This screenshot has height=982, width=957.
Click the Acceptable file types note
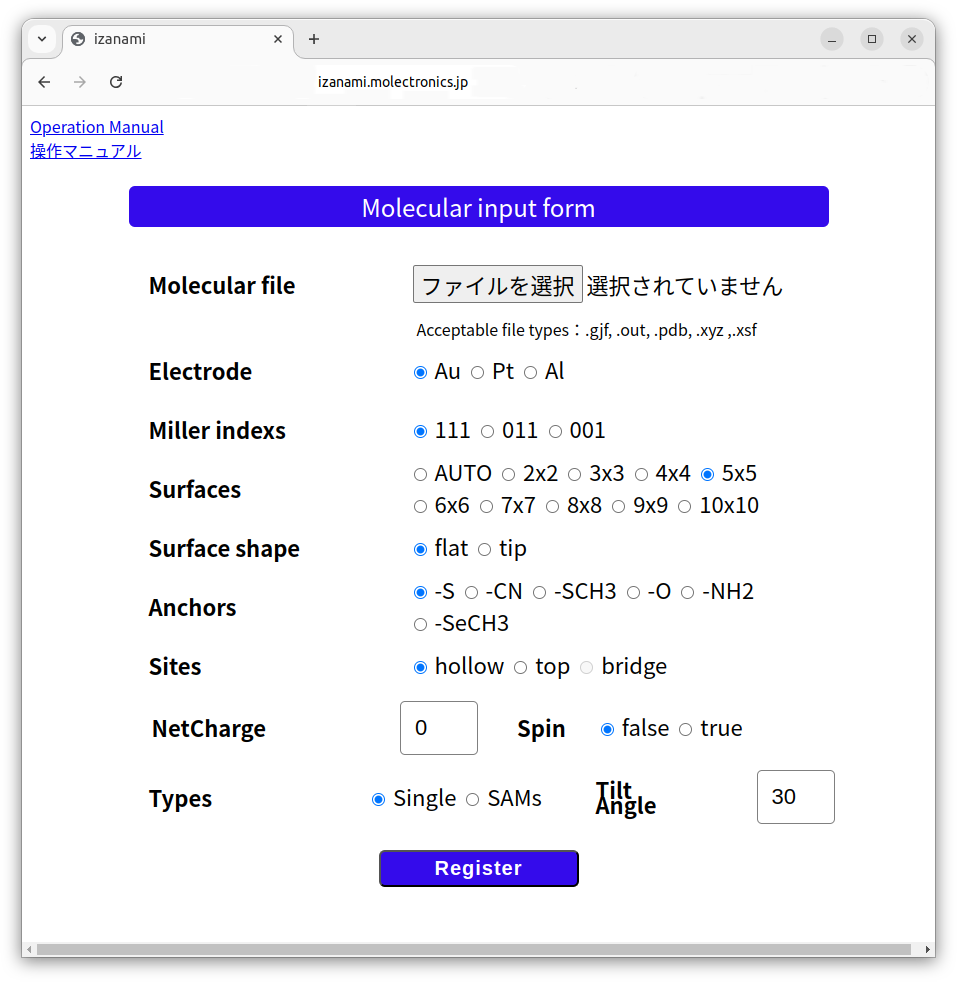(x=586, y=330)
